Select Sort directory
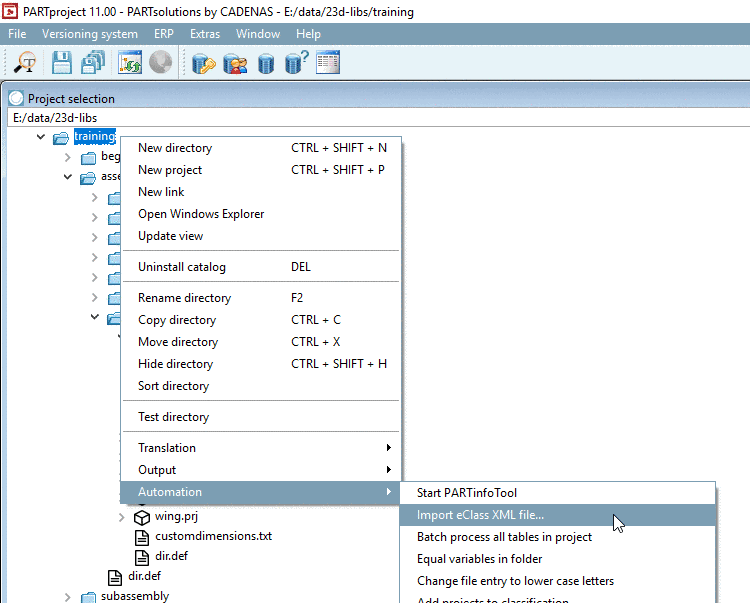750x603 pixels. point(261,386)
